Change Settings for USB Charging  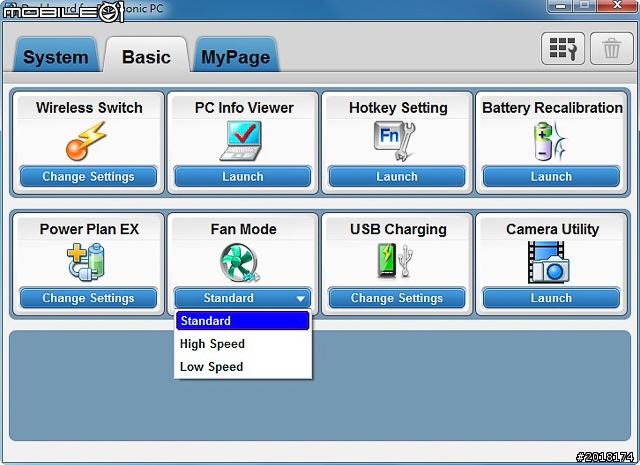[397, 298]
